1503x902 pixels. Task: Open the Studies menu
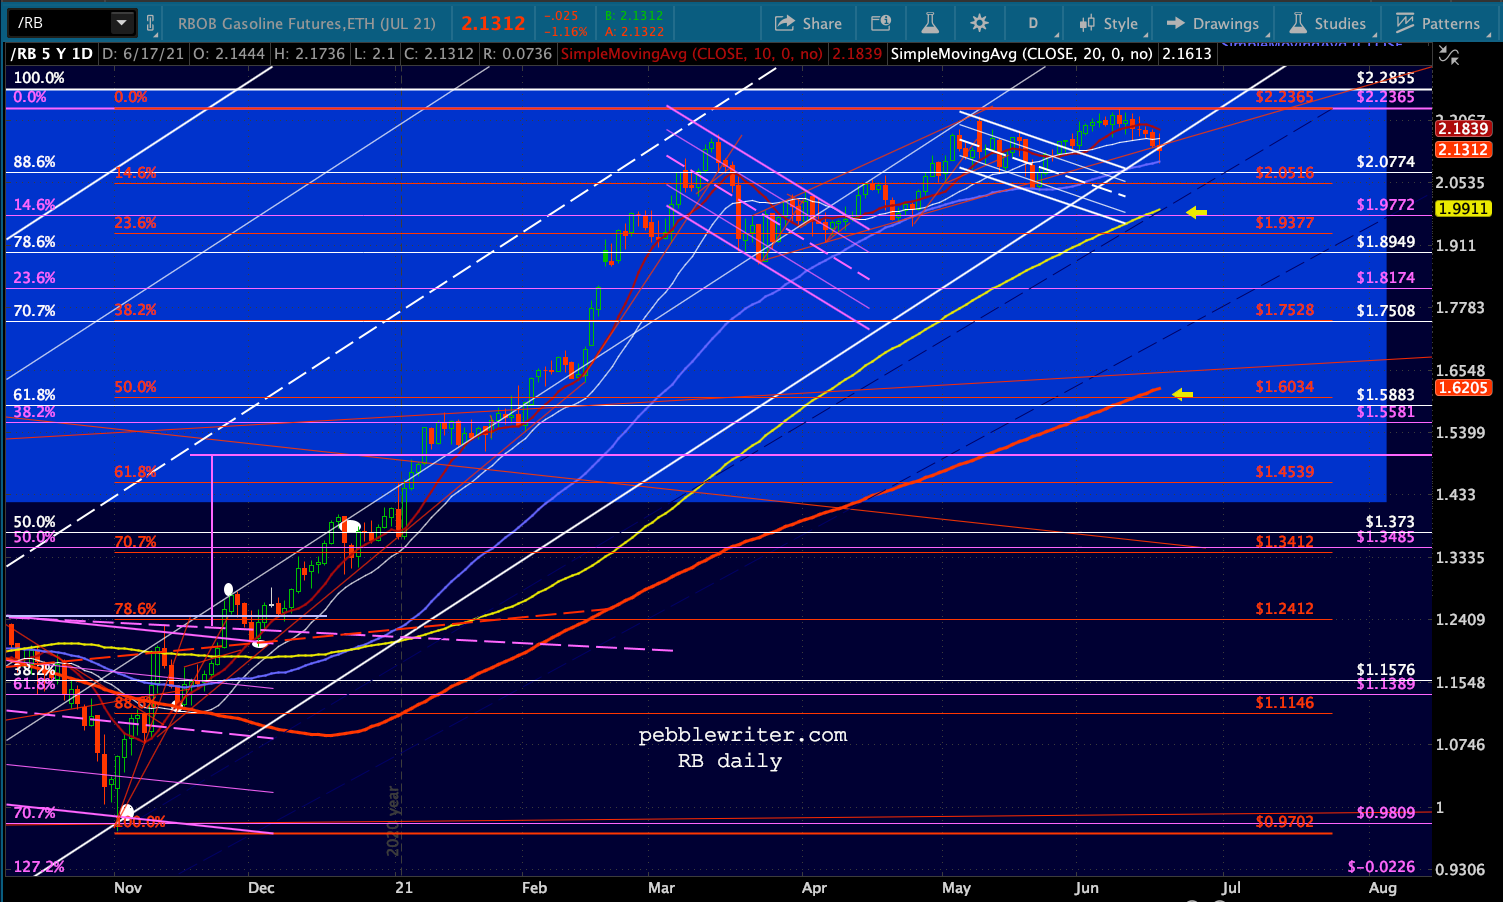(1327, 23)
